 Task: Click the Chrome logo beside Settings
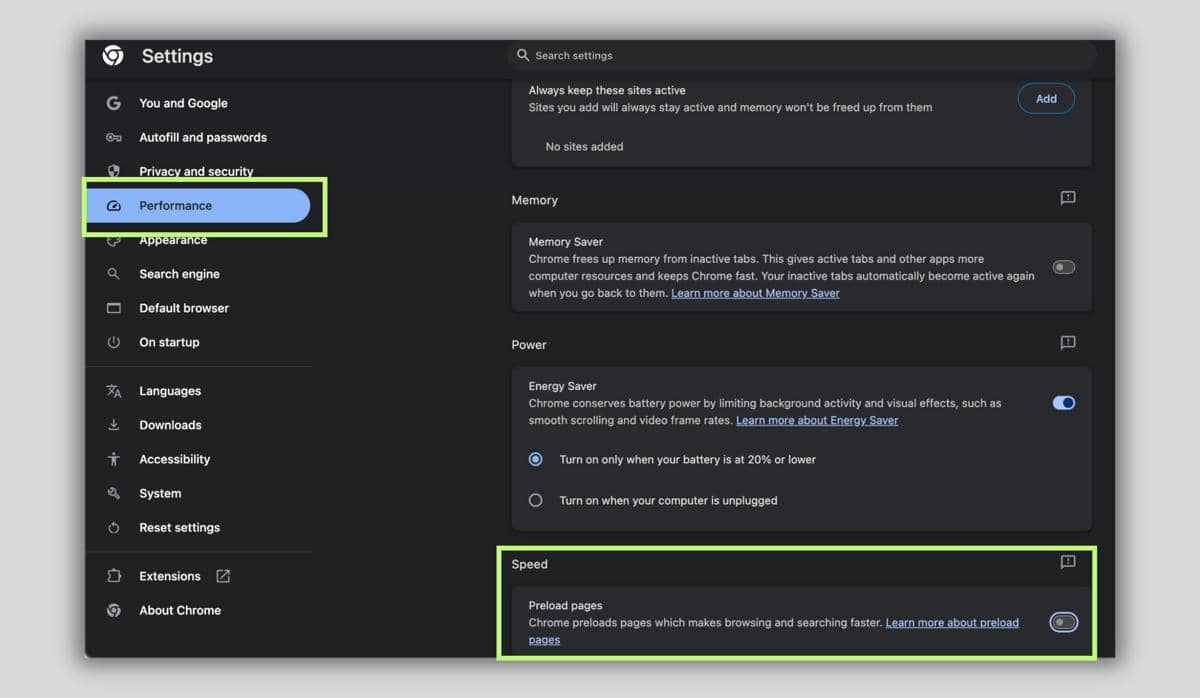[x=113, y=56]
